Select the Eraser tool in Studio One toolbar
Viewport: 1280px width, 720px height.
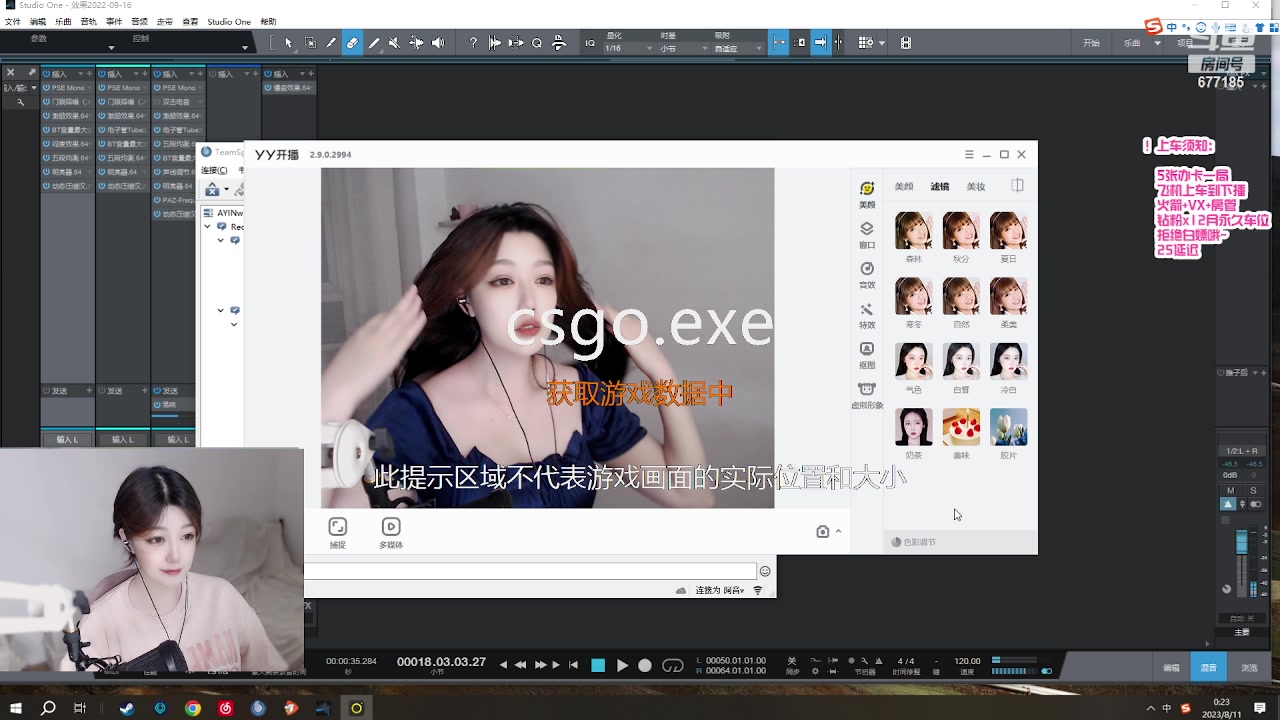(x=352, y=43)
